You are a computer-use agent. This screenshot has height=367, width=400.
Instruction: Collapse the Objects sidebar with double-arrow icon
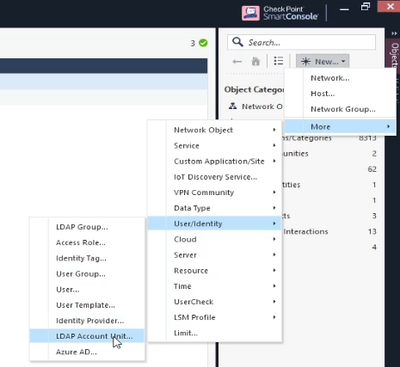pos(394,33)
